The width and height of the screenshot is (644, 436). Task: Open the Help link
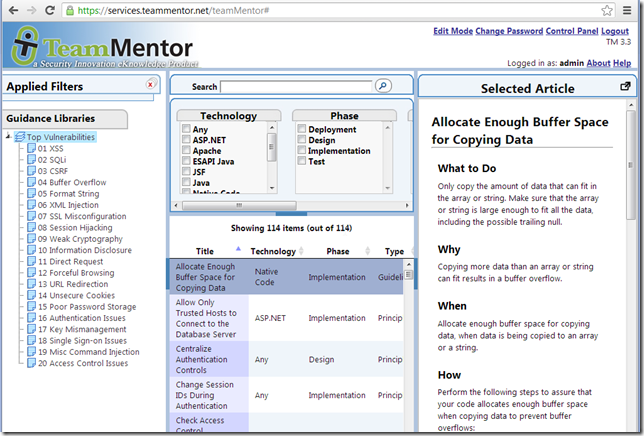(622, 63)
